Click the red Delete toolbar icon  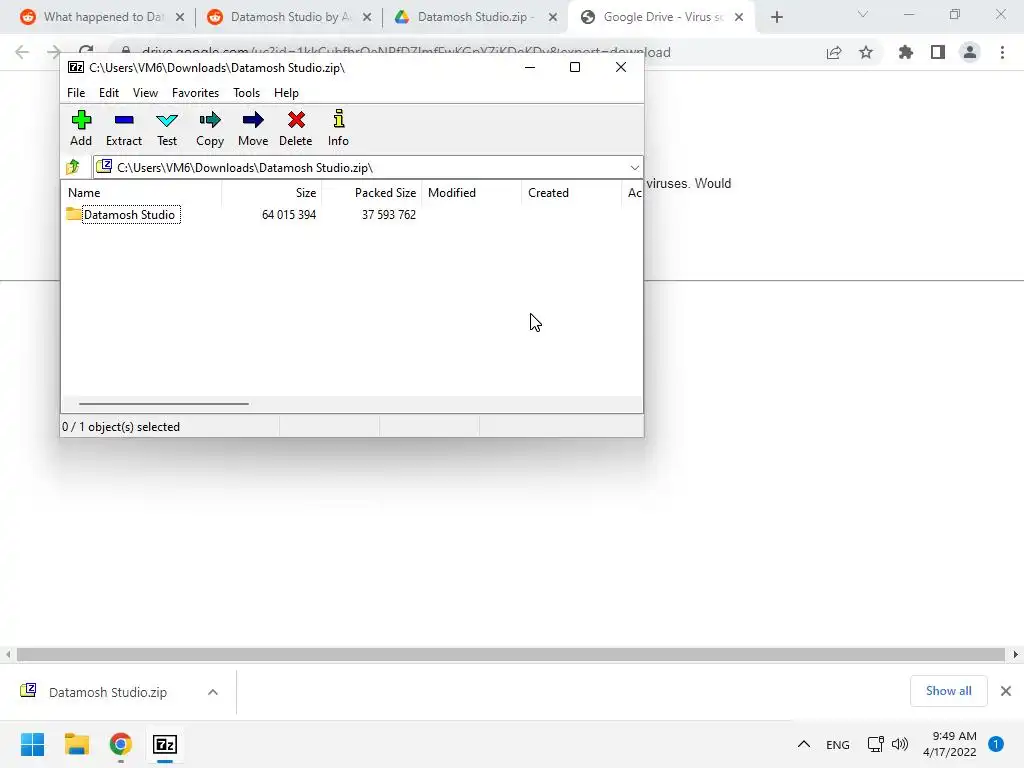pyautogui.click(x=296, y=128)
